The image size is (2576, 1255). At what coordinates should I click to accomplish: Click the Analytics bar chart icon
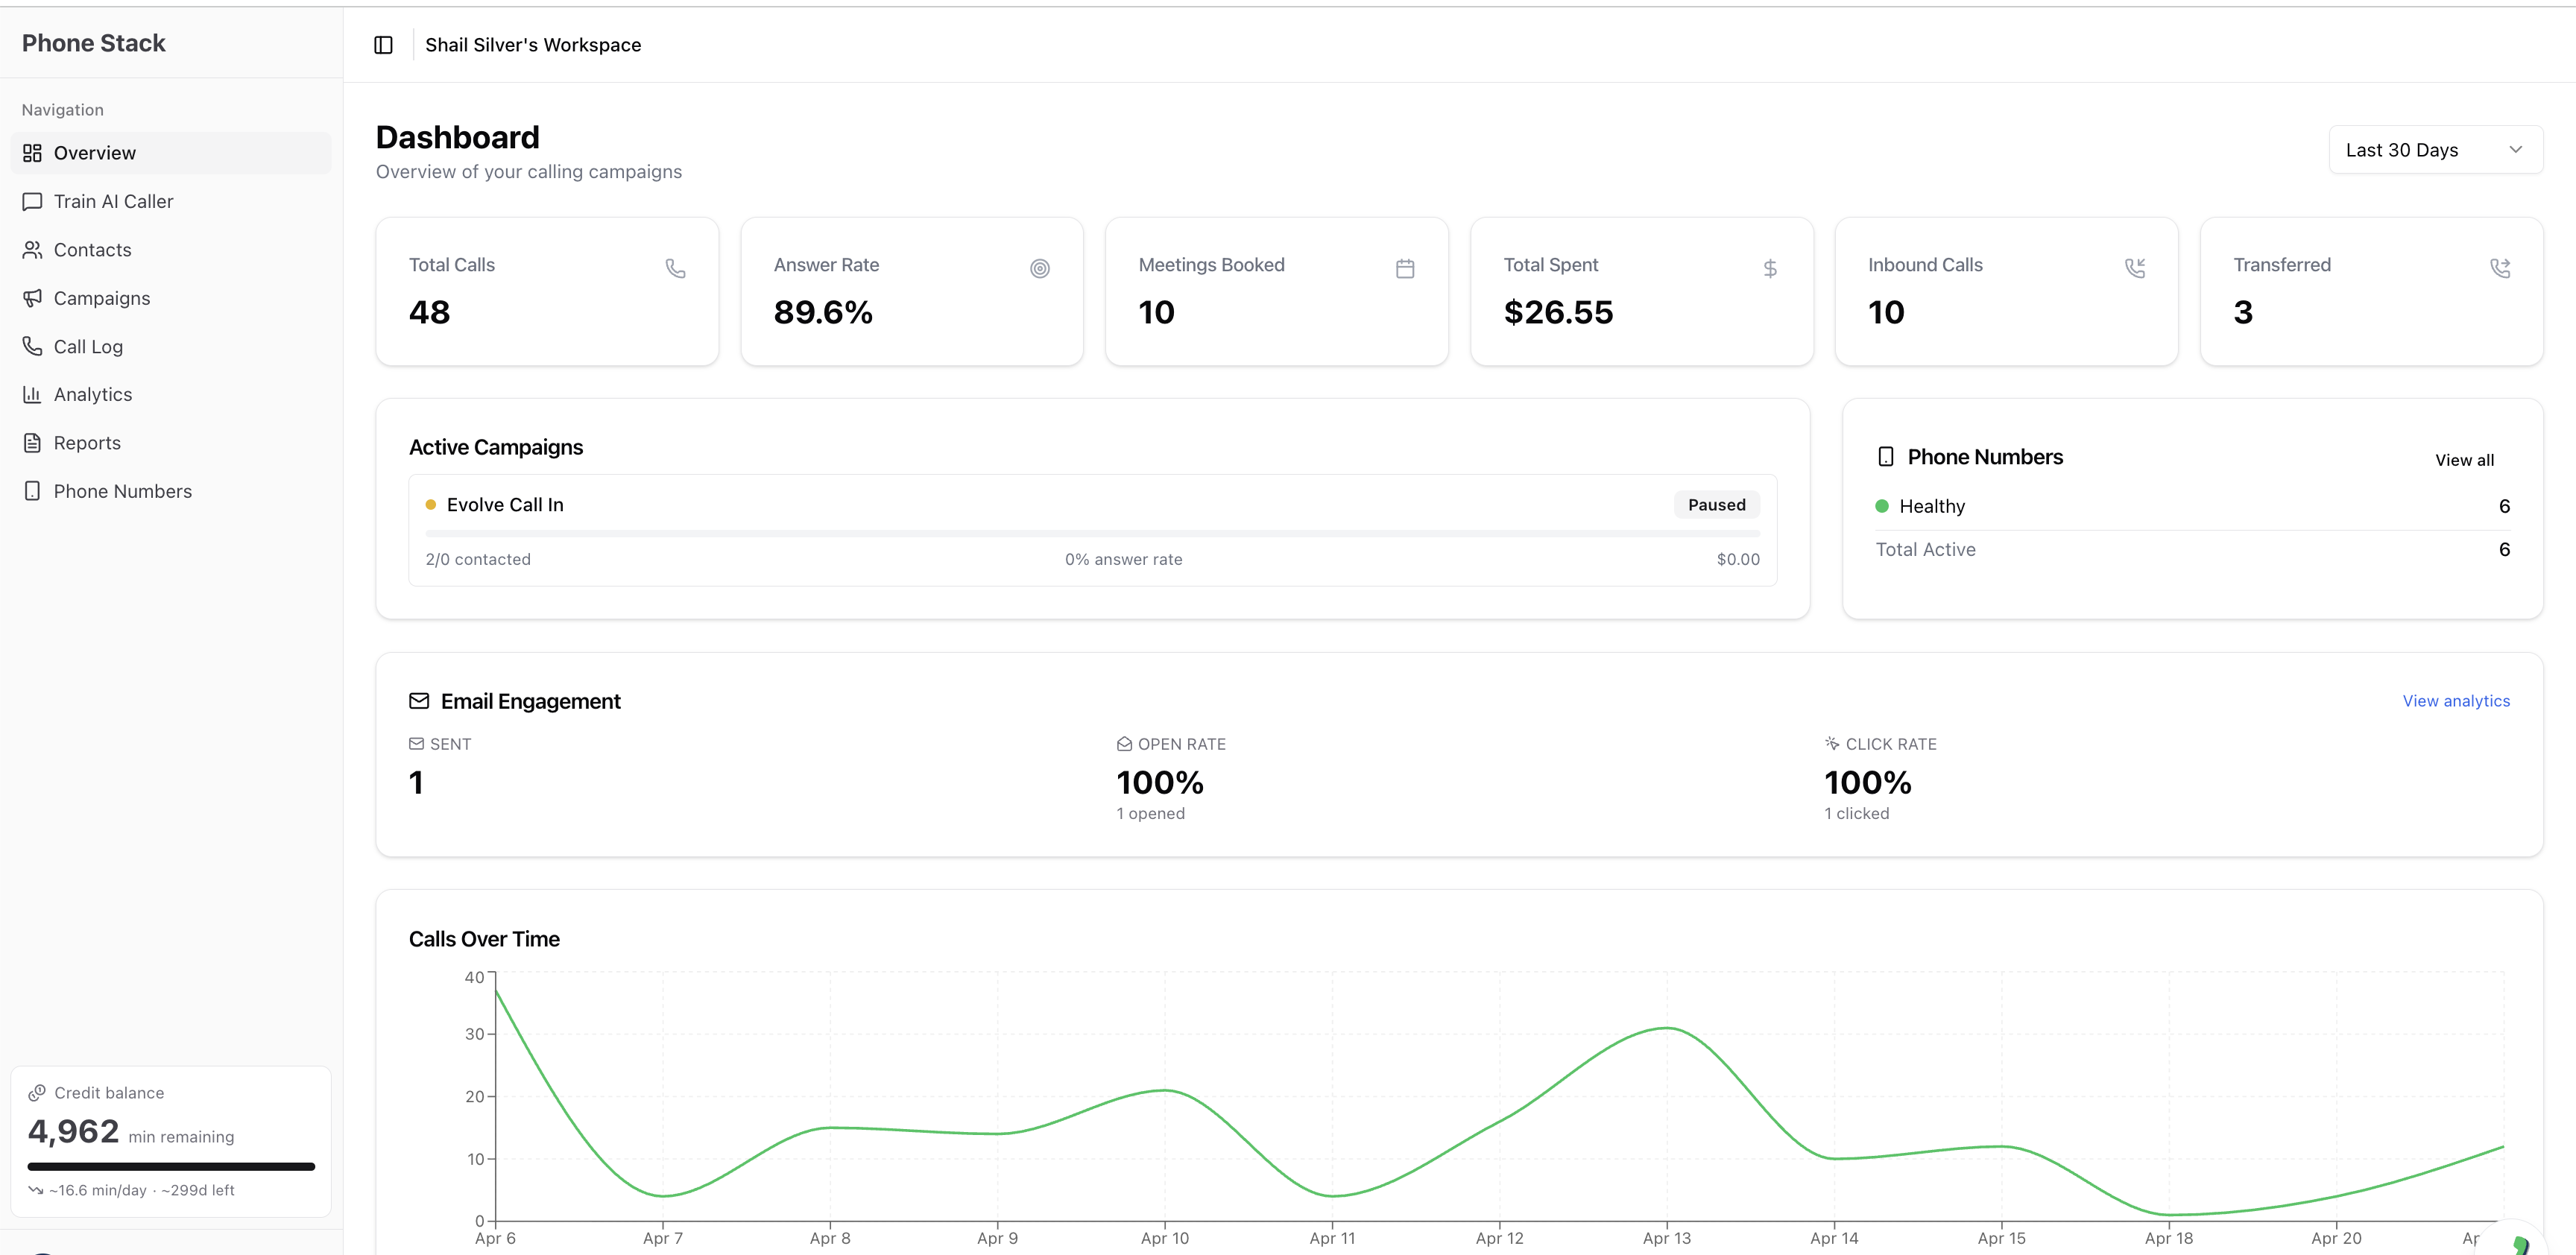point(32,394)
